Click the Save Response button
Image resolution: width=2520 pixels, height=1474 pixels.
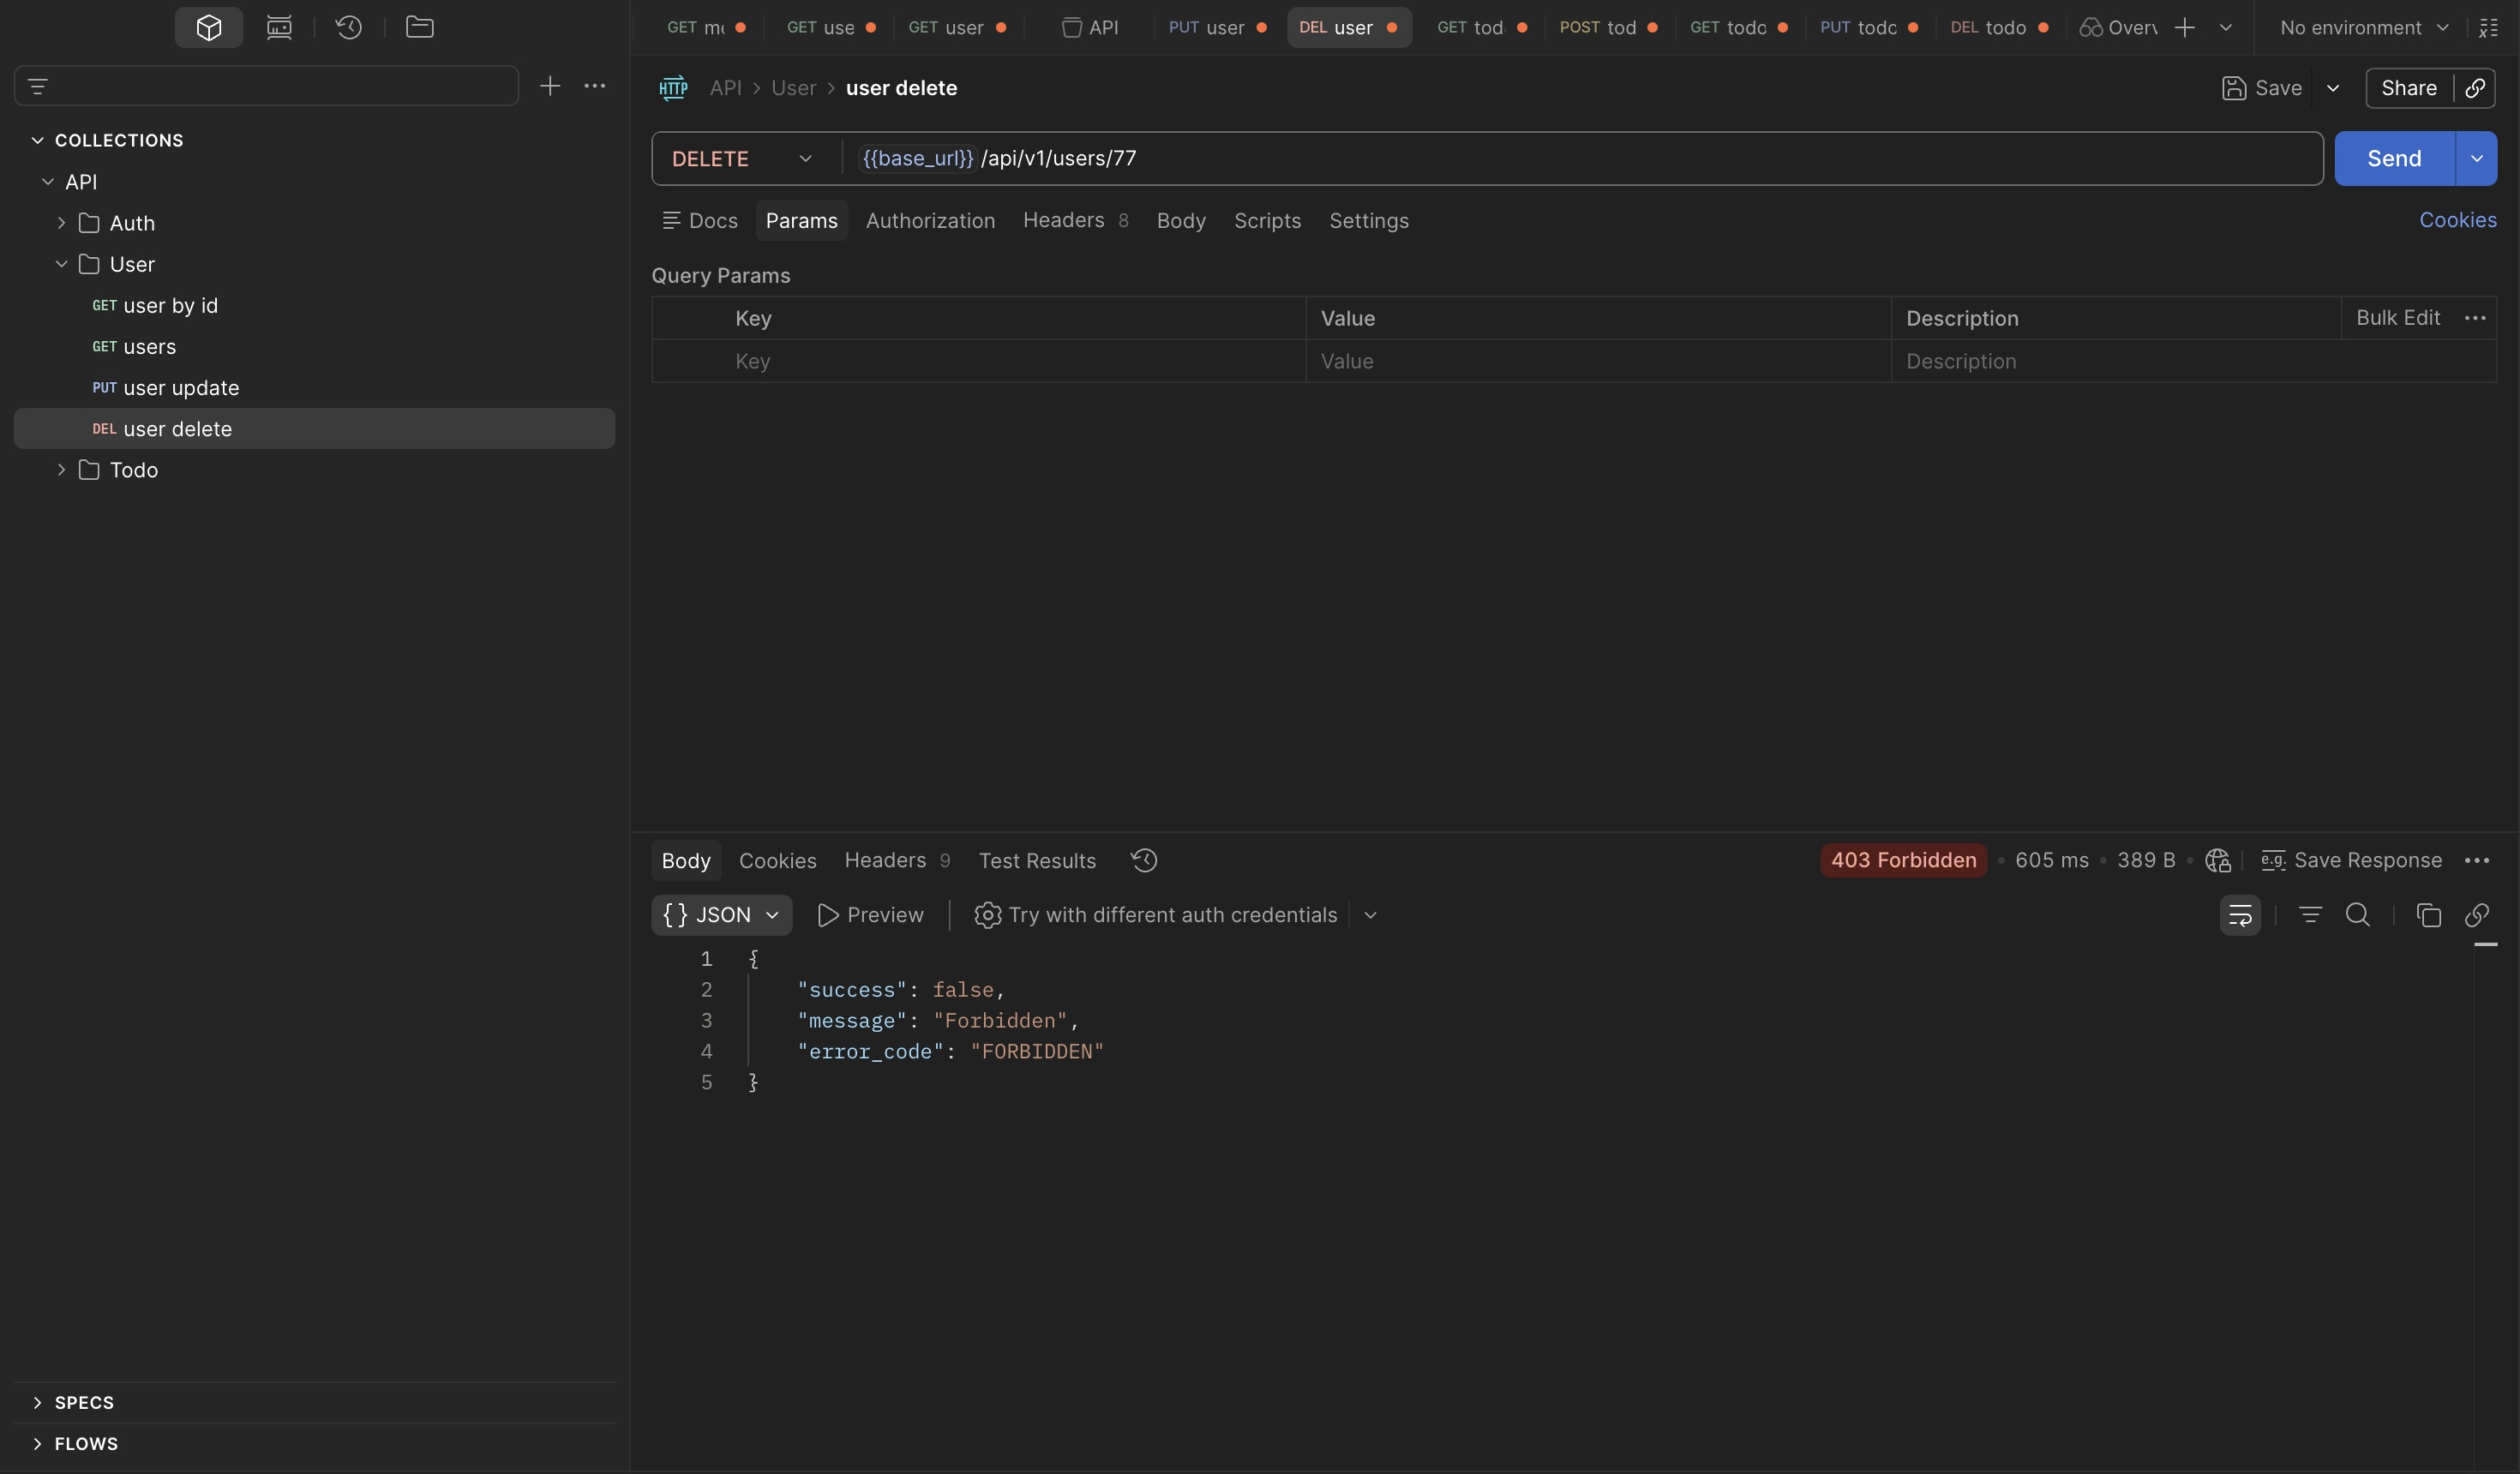click(2351, 860)
